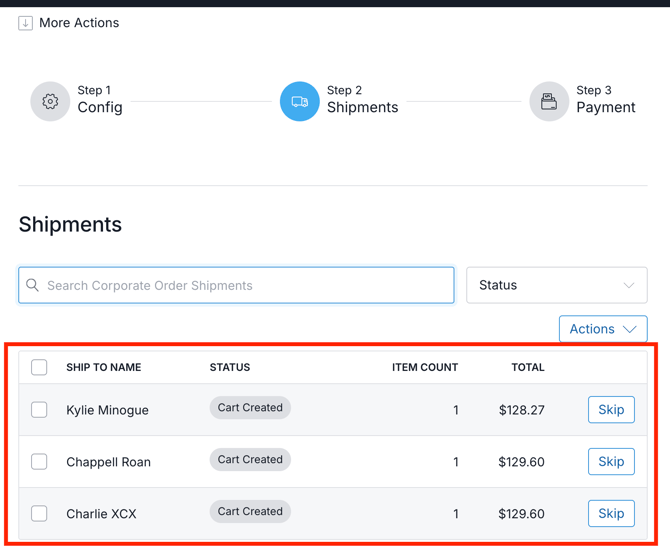Expand the Actions dropdown menu
Viewport: 670px width, 551px height.
pos(602,329)
